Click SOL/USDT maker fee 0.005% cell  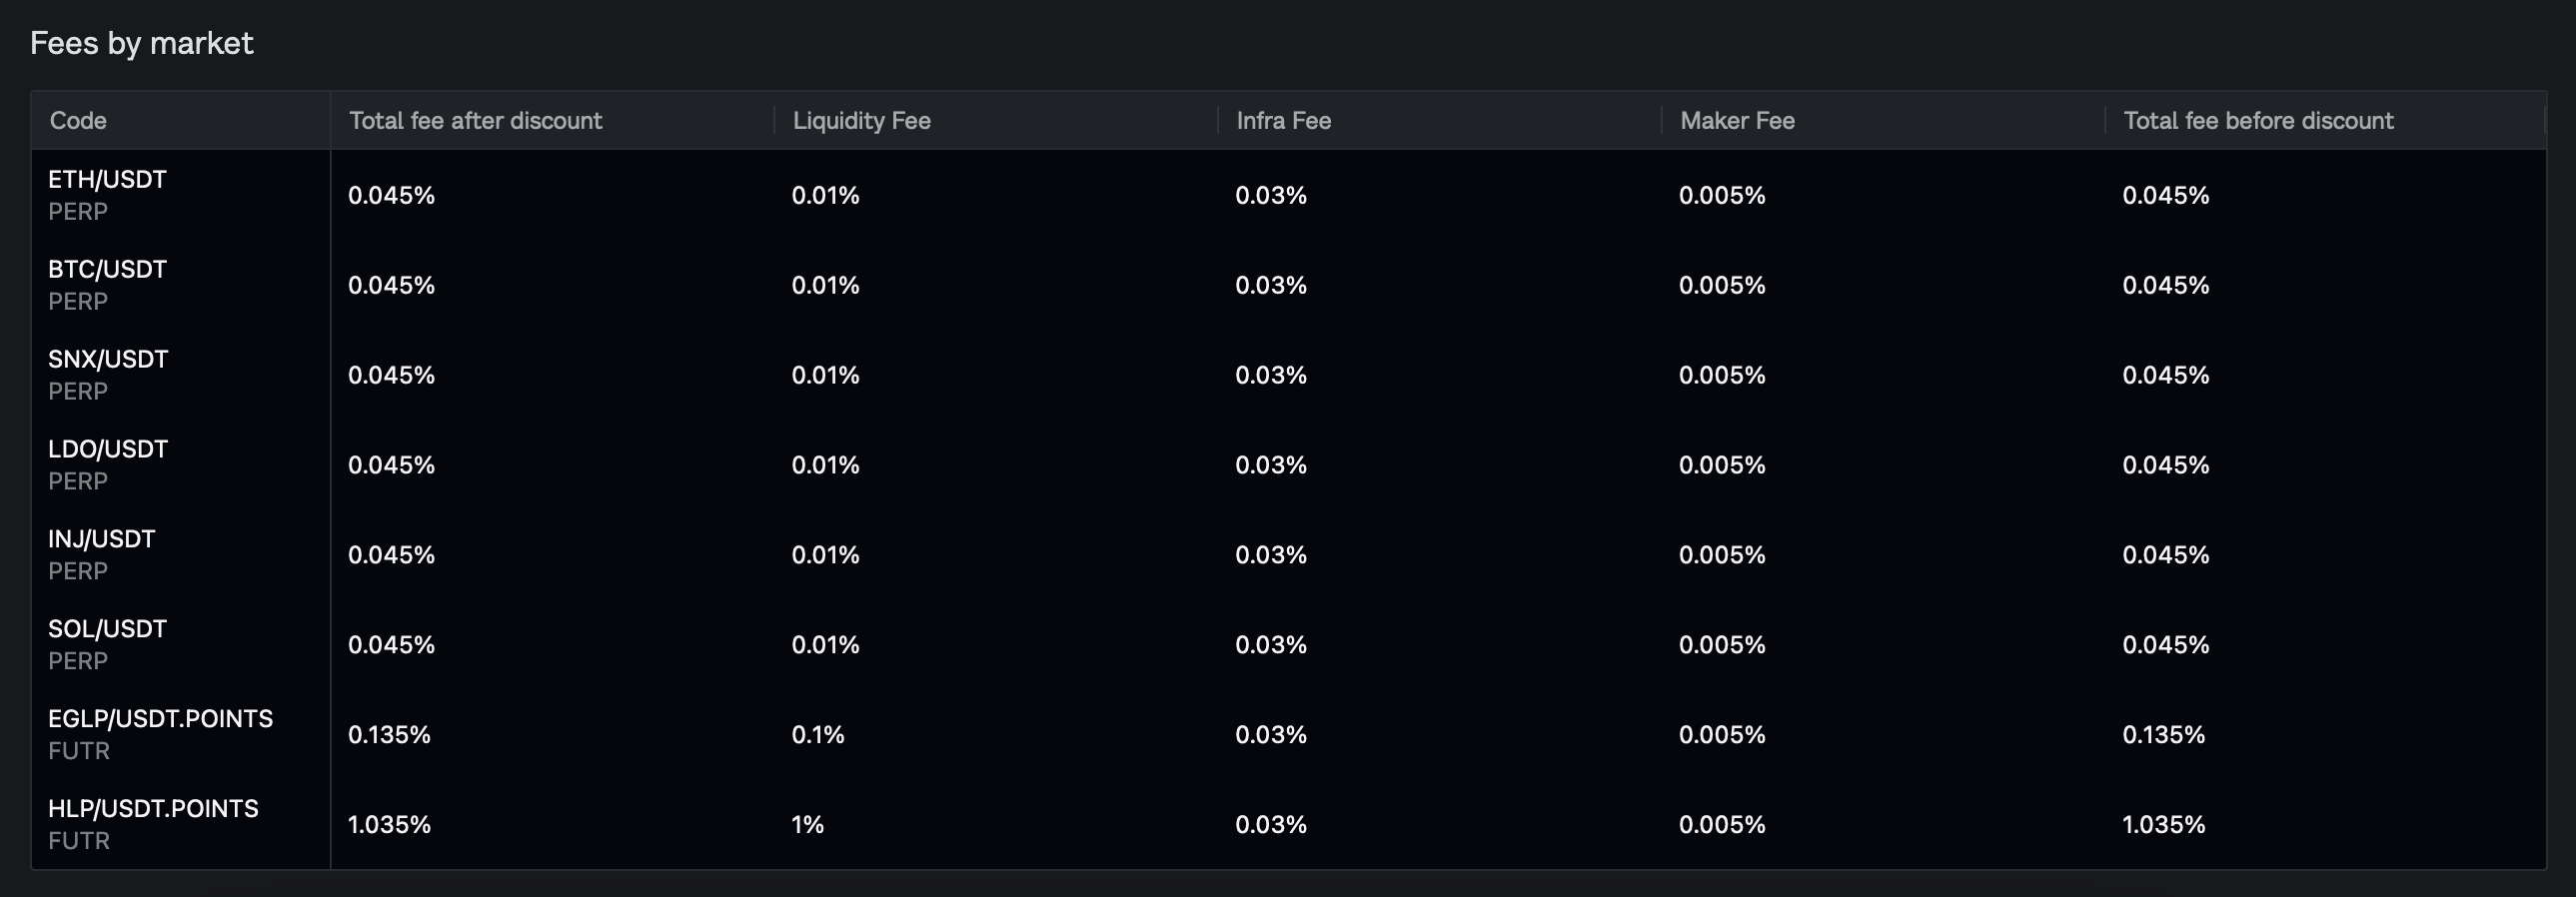(1722, 646)
